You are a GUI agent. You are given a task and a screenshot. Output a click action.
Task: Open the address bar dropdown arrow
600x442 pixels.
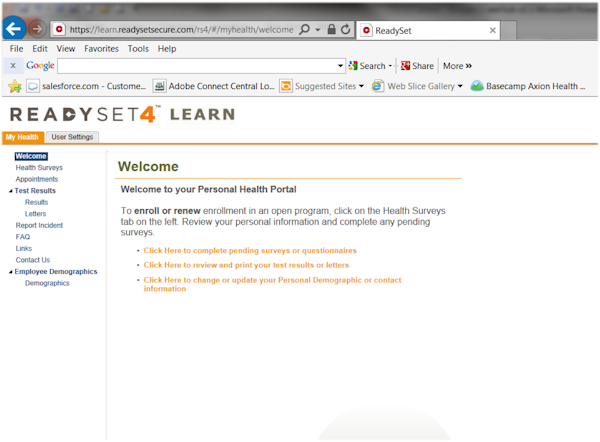point(318,29)
